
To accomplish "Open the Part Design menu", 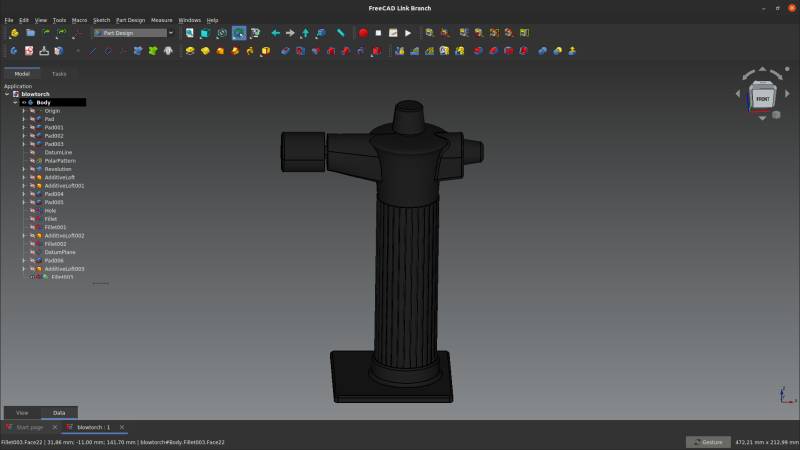I will [x=131, y=20].
